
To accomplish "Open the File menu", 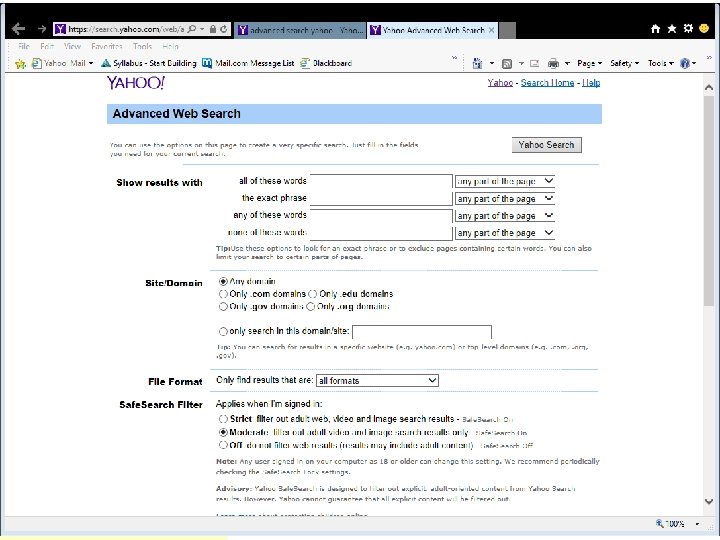I will click(24, 46).
